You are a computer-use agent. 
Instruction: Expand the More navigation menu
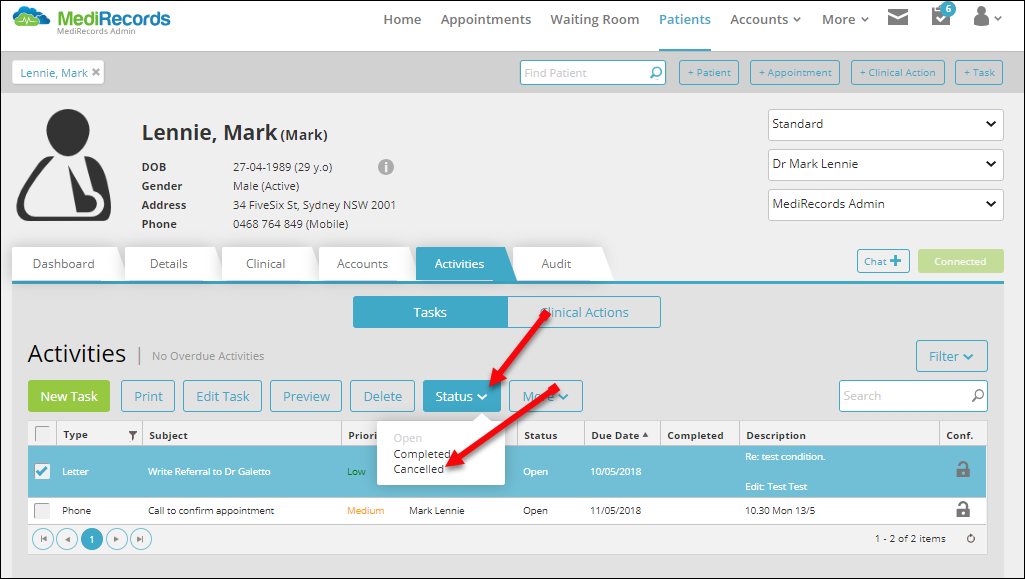pos(845,20)
